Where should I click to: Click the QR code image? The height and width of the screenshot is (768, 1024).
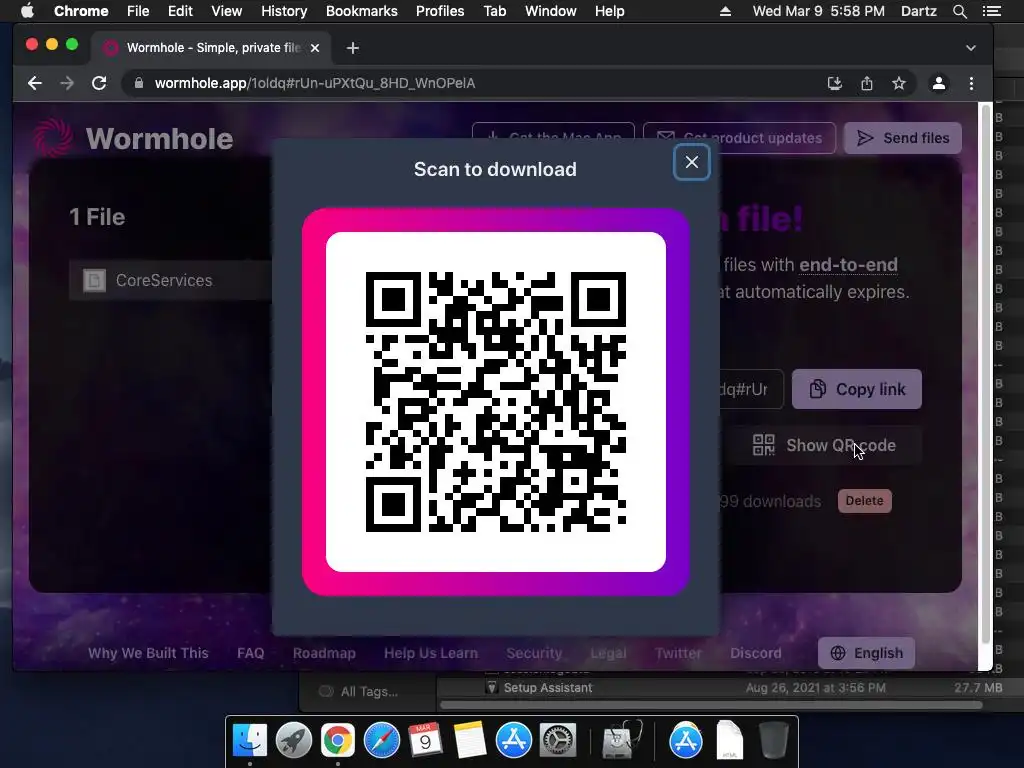click(496, 402)
